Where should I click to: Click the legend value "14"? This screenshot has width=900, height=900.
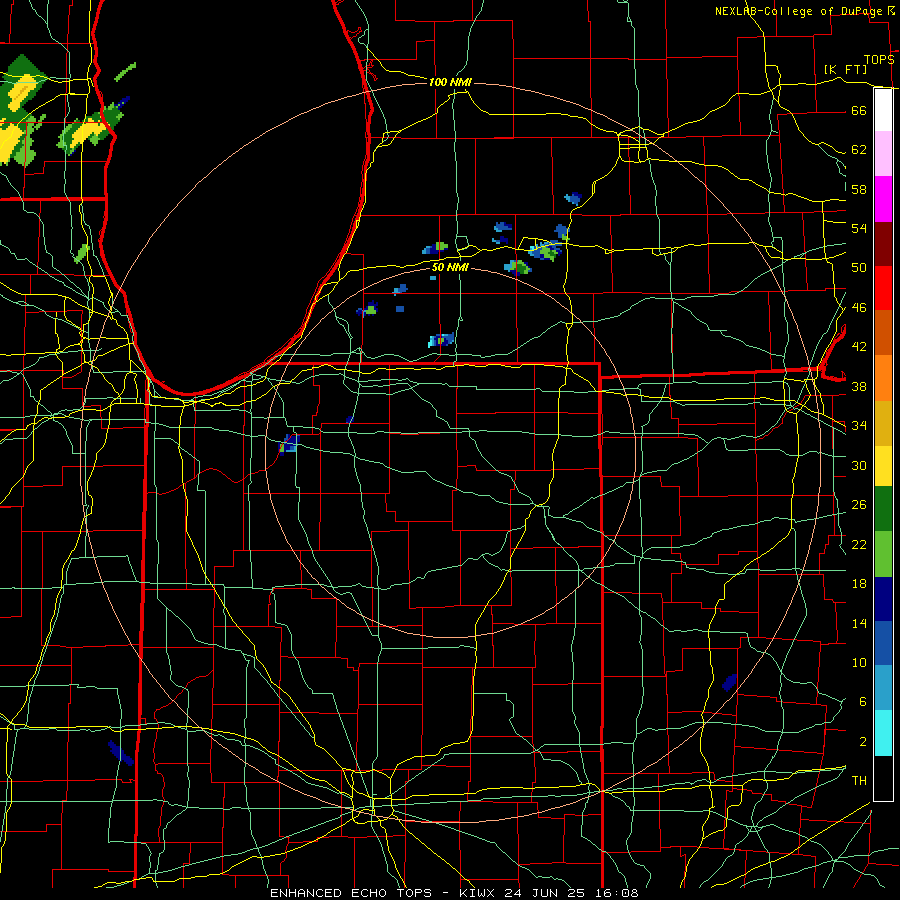pos(859,623)
